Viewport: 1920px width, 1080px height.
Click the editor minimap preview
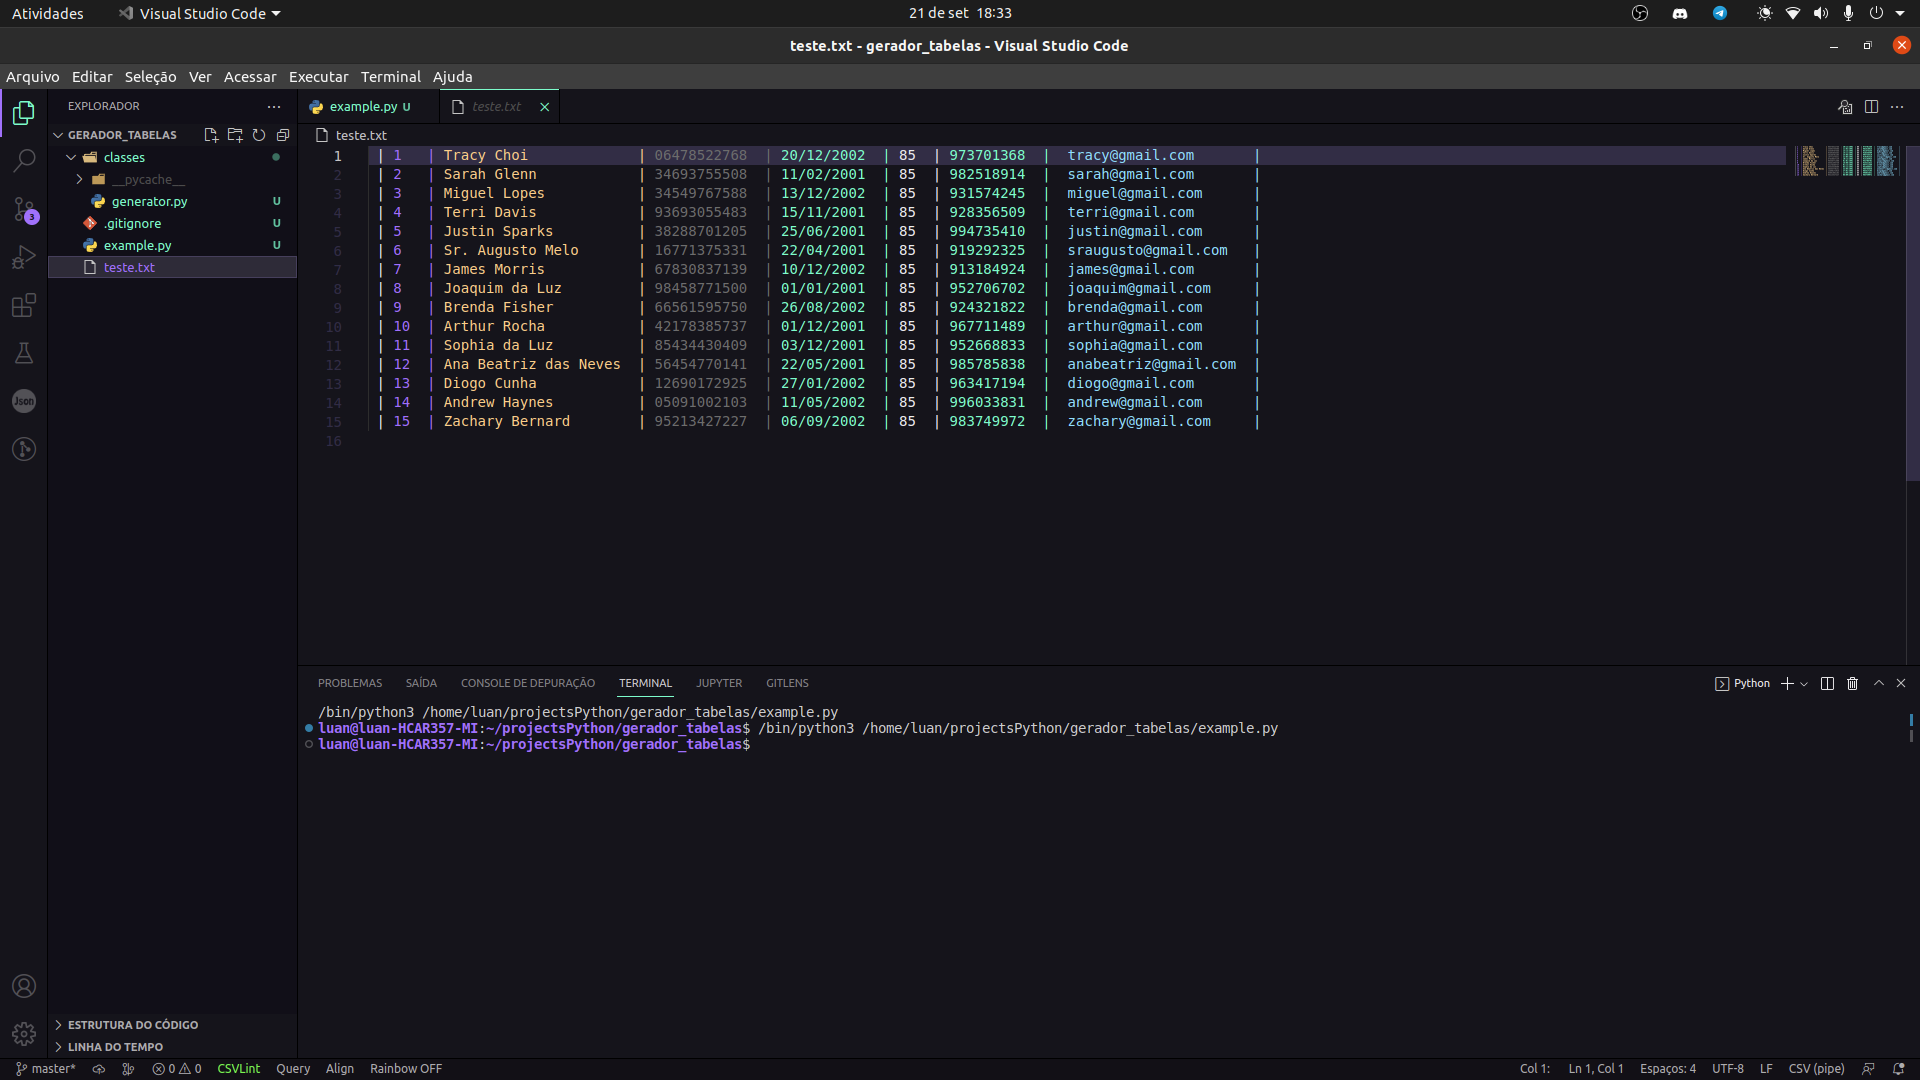pyautogui.click(x=1848, y=161)
